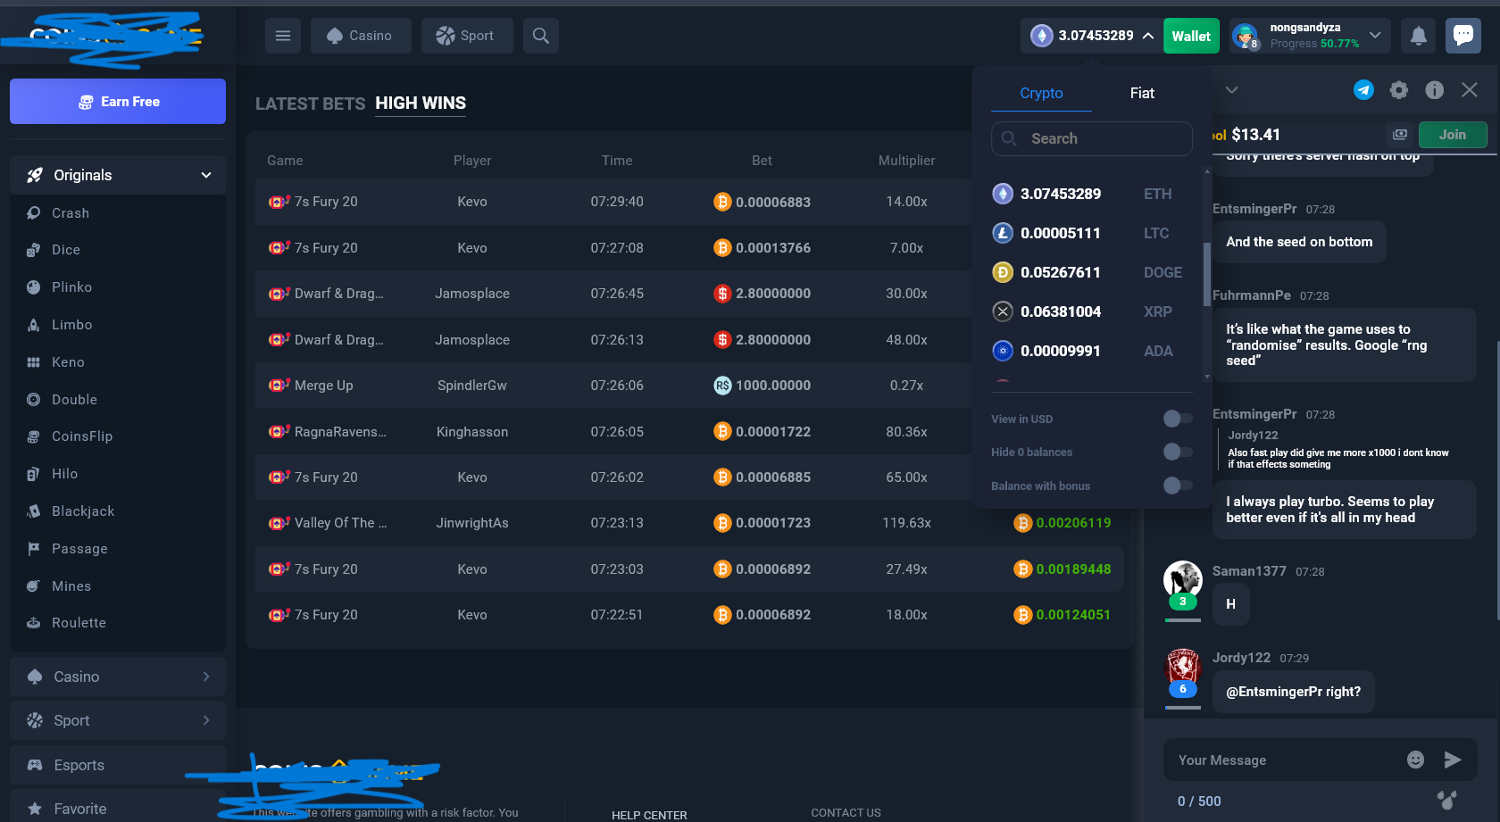Turn on Hide 0 balances switch
This screenshot has height=822, width=1500.
[1177, 452]
